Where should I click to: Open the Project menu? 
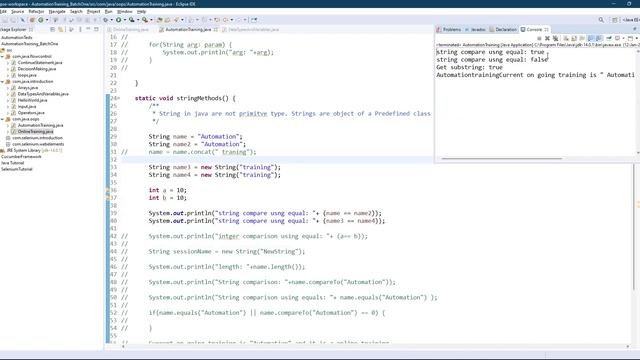pos(93,11)
